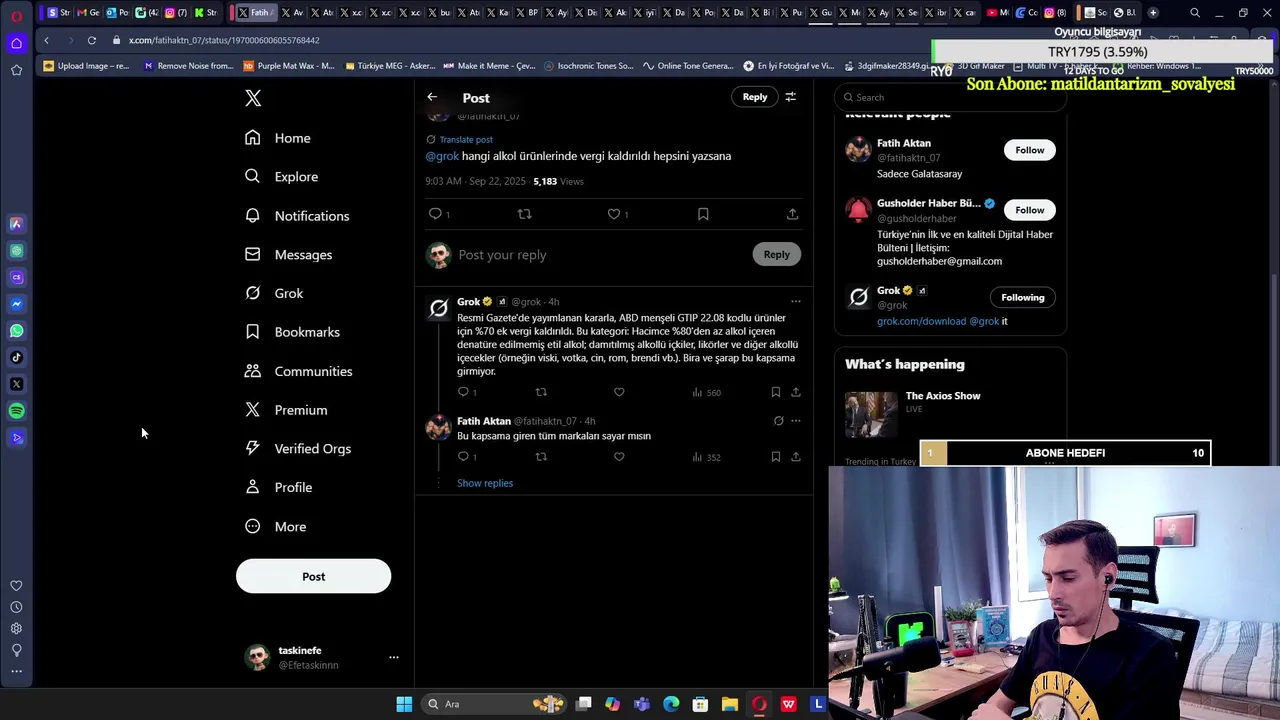The image size is (1280, 720).
Task: Bookmark the Grok reply
Action: [775, 392]
